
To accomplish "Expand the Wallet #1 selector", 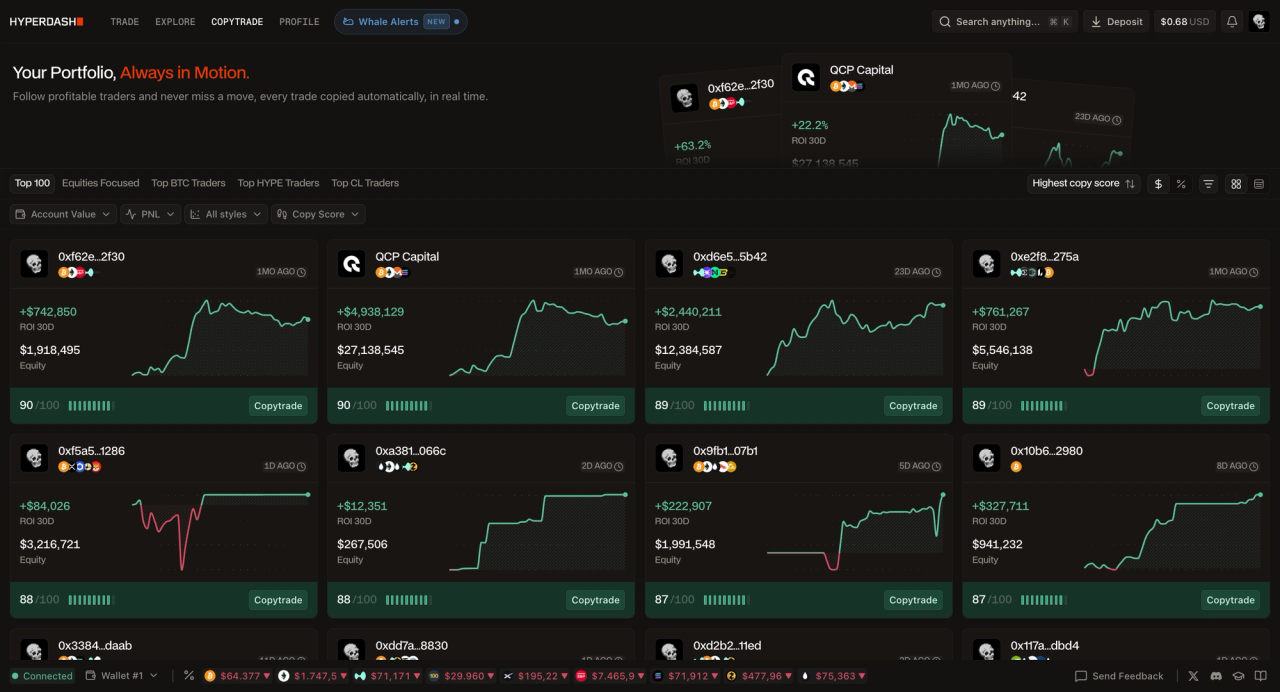I will point(121,676).
